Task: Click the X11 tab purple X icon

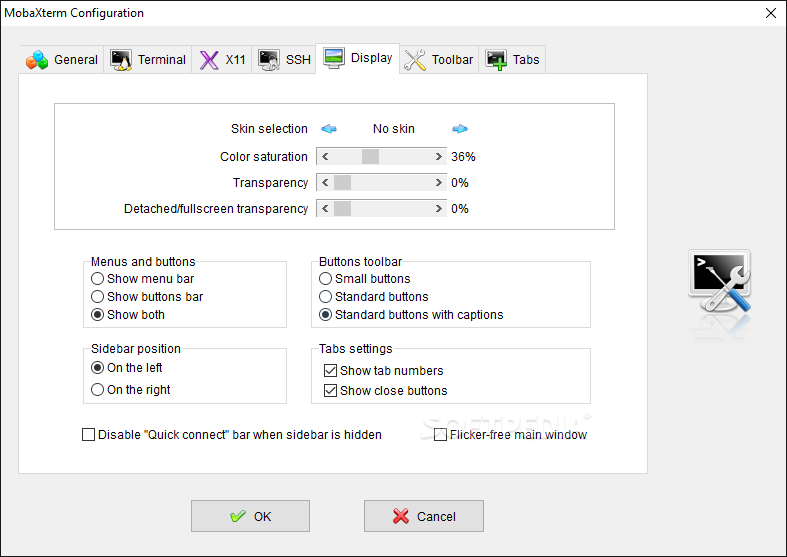Action: 209,60
